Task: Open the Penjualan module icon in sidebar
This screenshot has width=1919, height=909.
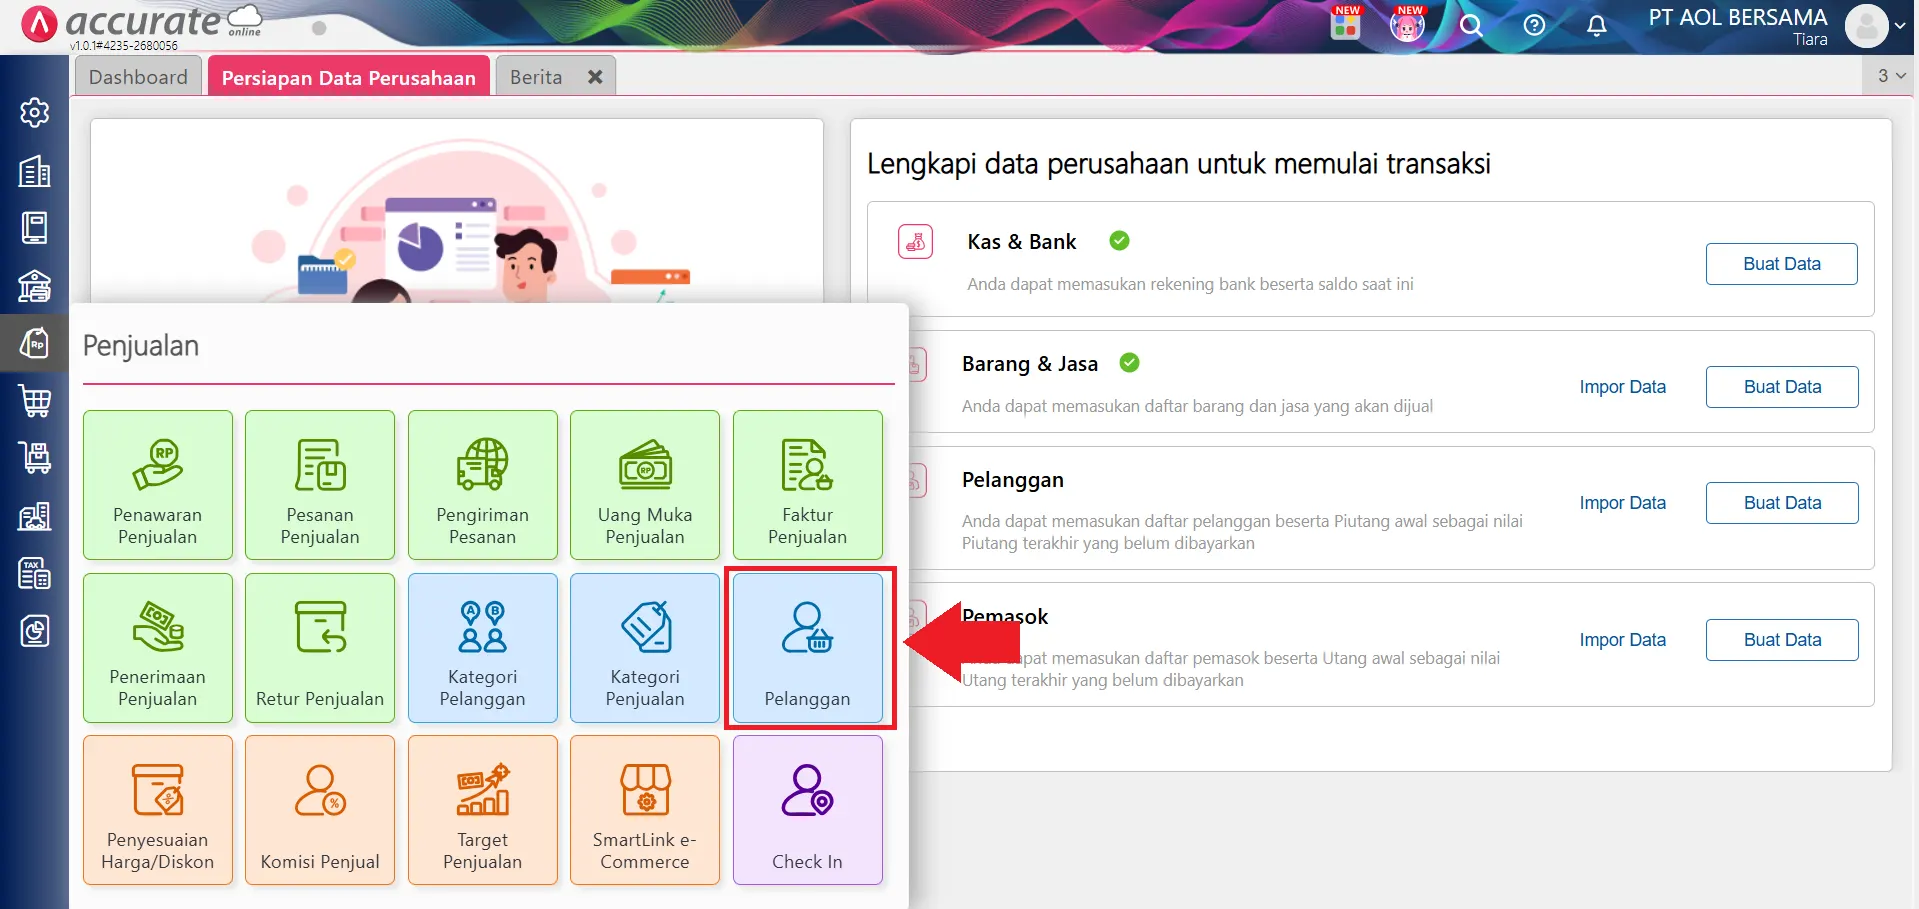Action: point(35,344)
